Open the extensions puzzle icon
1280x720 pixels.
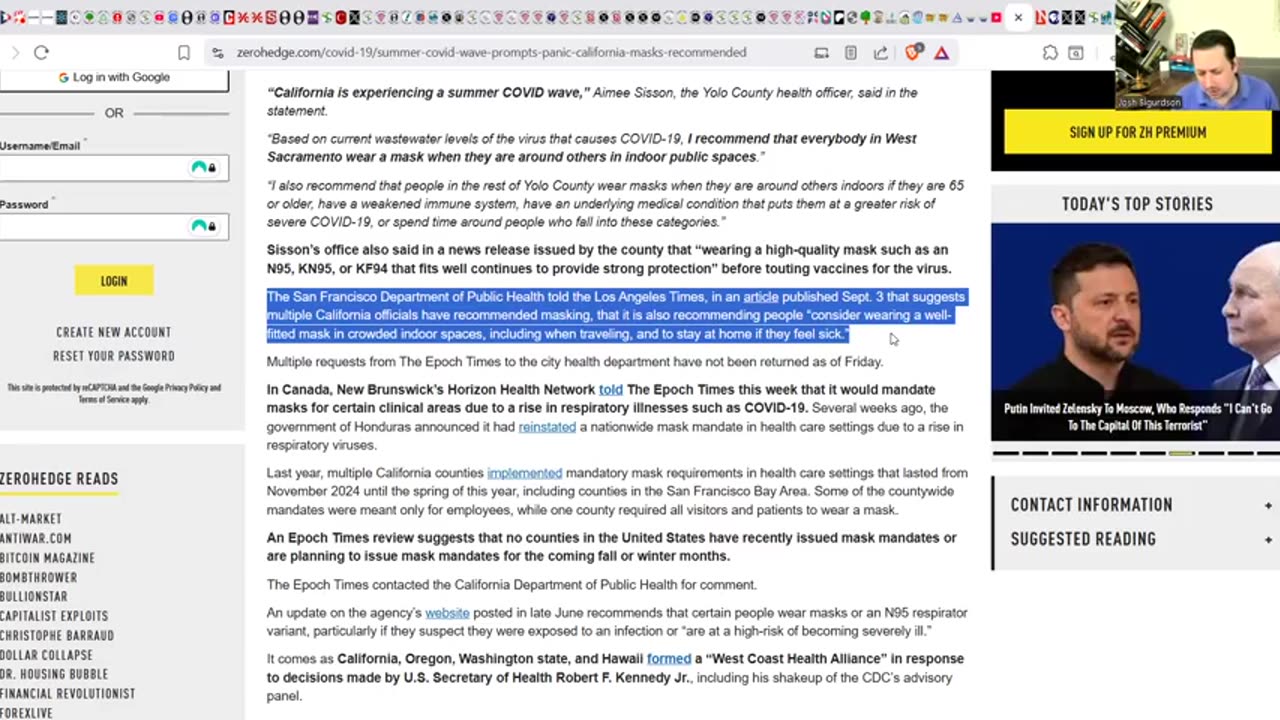coord(1049,53)
